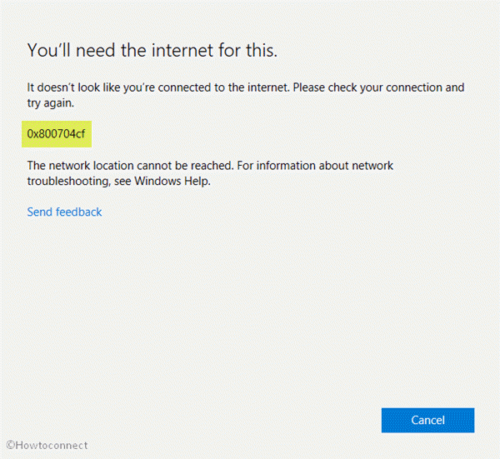Click the word "Send" in the blue link
This screenshot has width=500, height=459.
tap(40, 212)
